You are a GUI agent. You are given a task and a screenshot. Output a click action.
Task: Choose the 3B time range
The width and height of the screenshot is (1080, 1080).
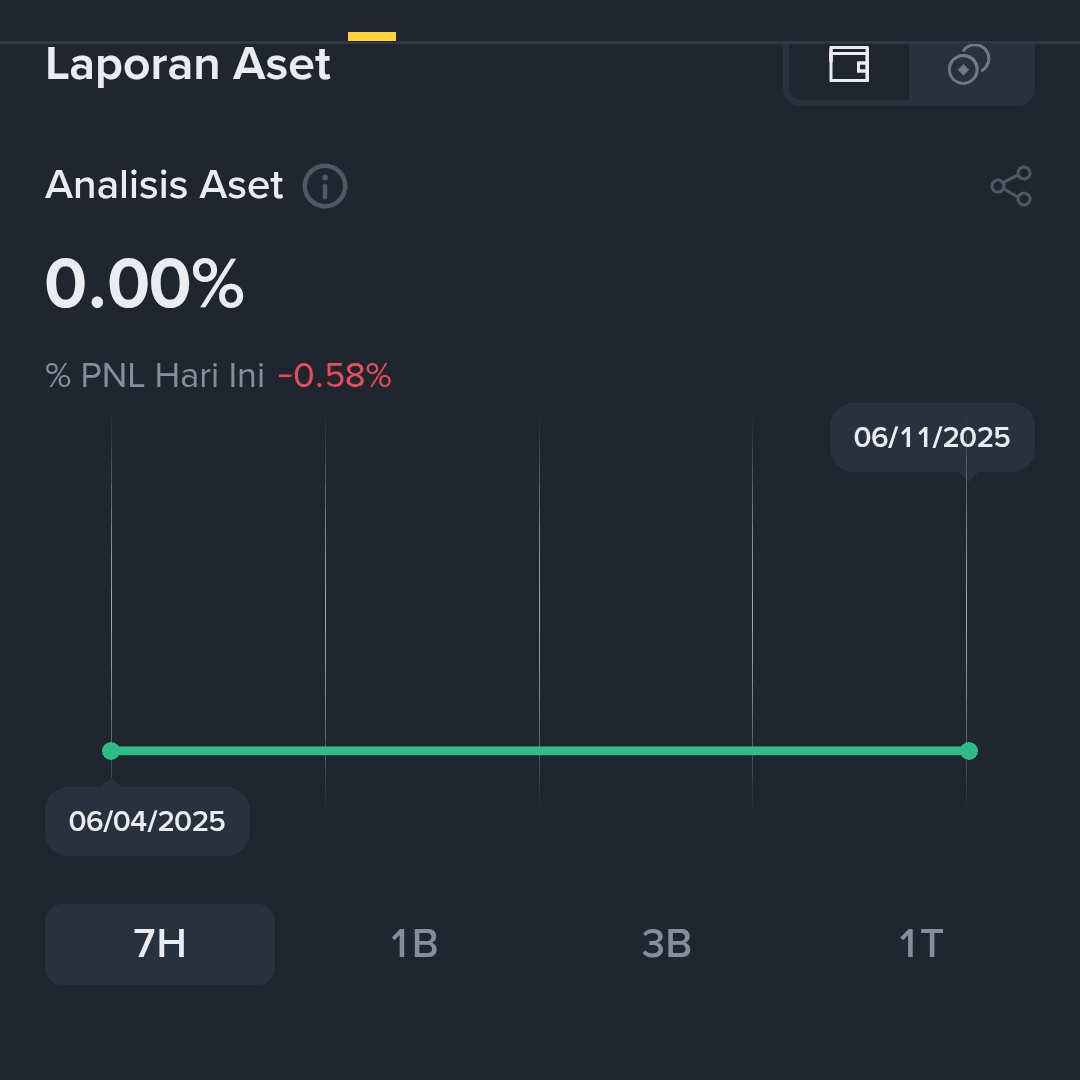pos(666,944)
